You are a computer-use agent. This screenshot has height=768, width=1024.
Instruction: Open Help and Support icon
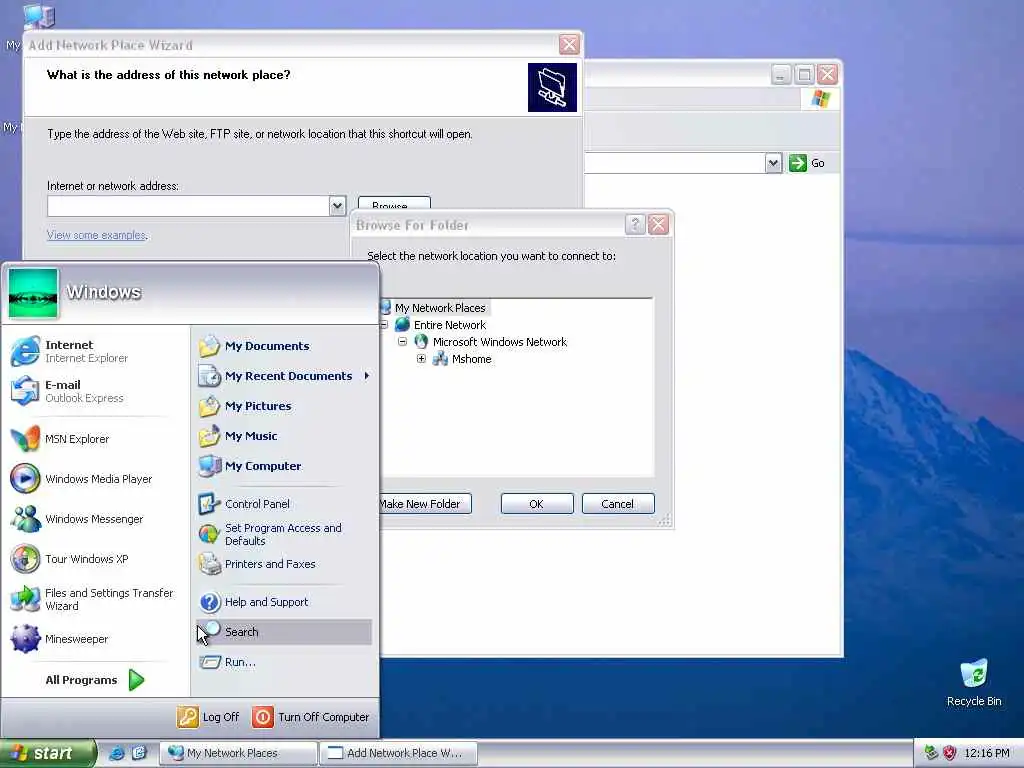(x=210, y=601)
